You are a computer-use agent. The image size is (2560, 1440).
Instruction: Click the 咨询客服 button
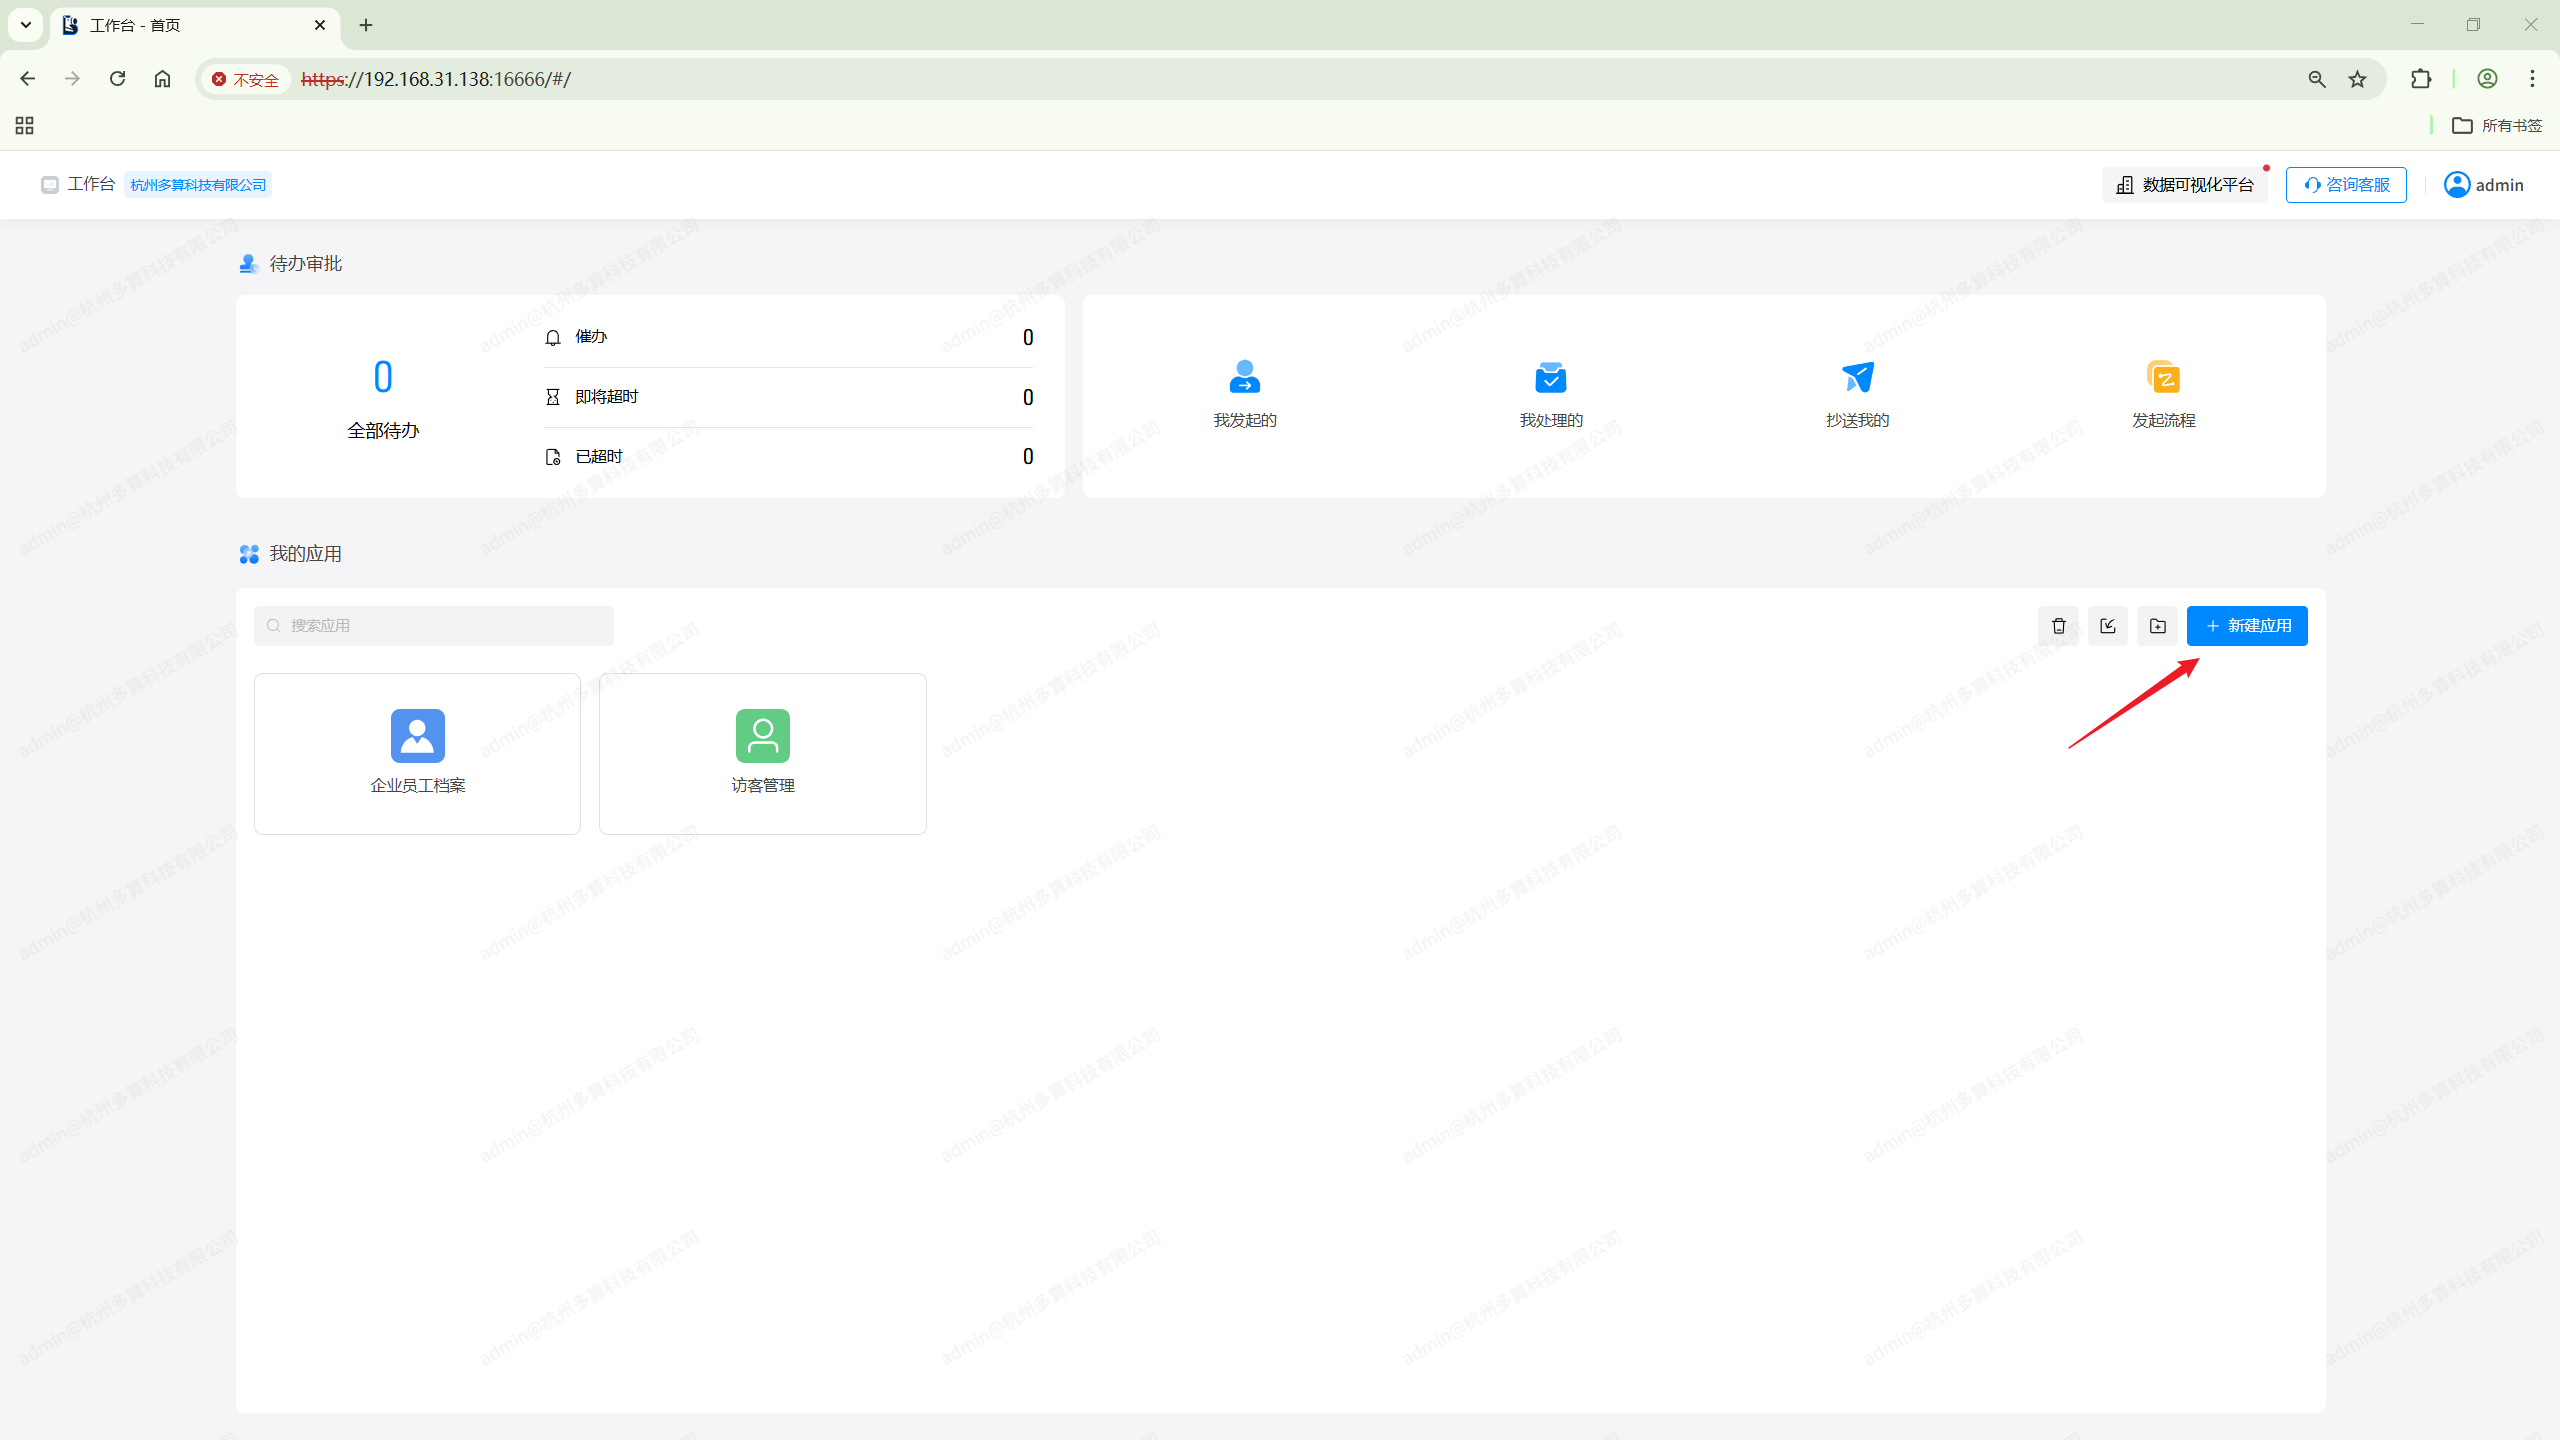[x=2345, y=185]
